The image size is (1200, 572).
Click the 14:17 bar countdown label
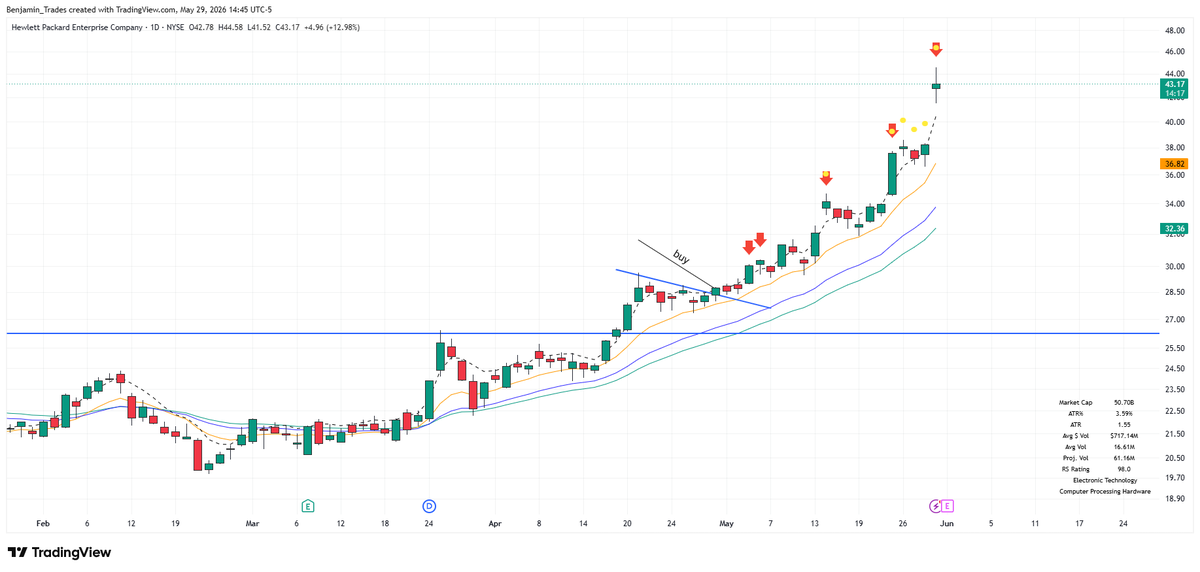point(1173,94)
